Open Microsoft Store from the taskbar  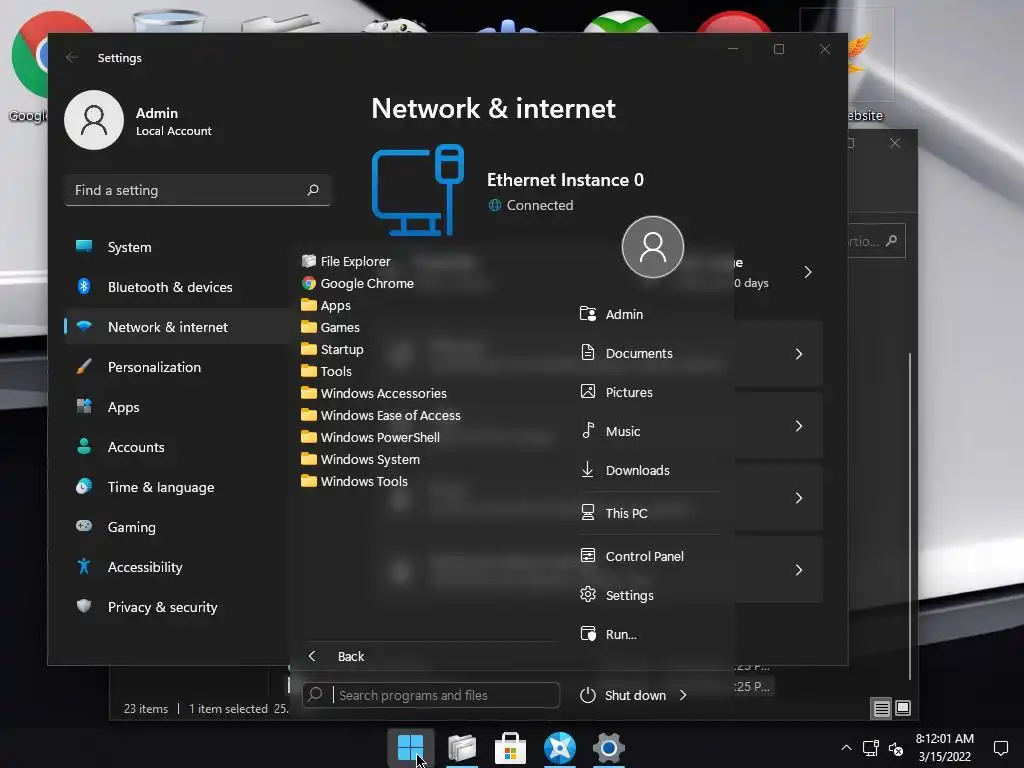[x=511, y=748]
